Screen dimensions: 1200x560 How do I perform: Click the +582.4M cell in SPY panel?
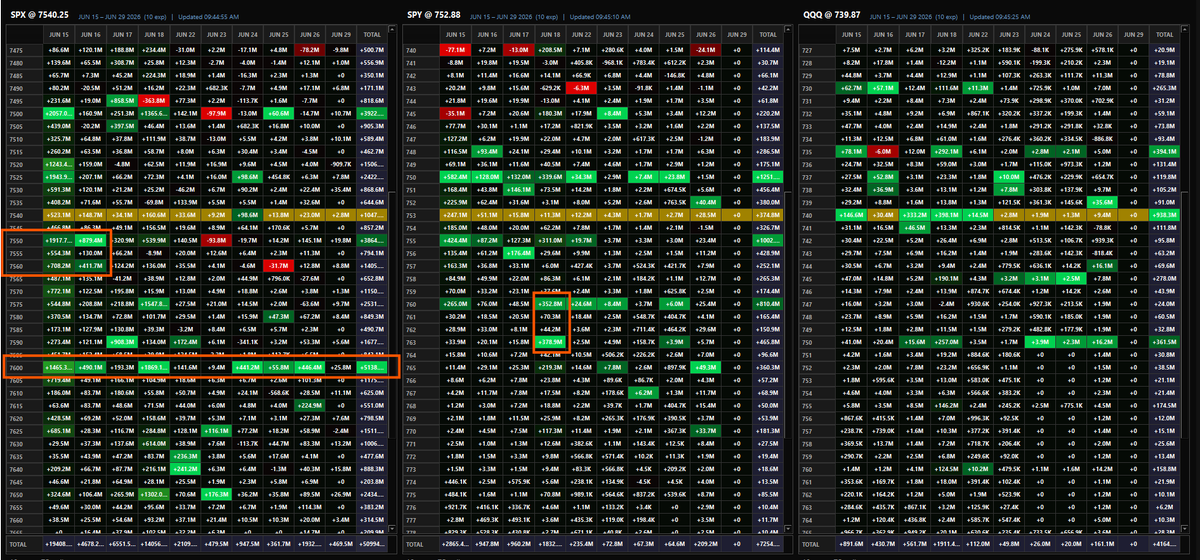click(456, 176)
